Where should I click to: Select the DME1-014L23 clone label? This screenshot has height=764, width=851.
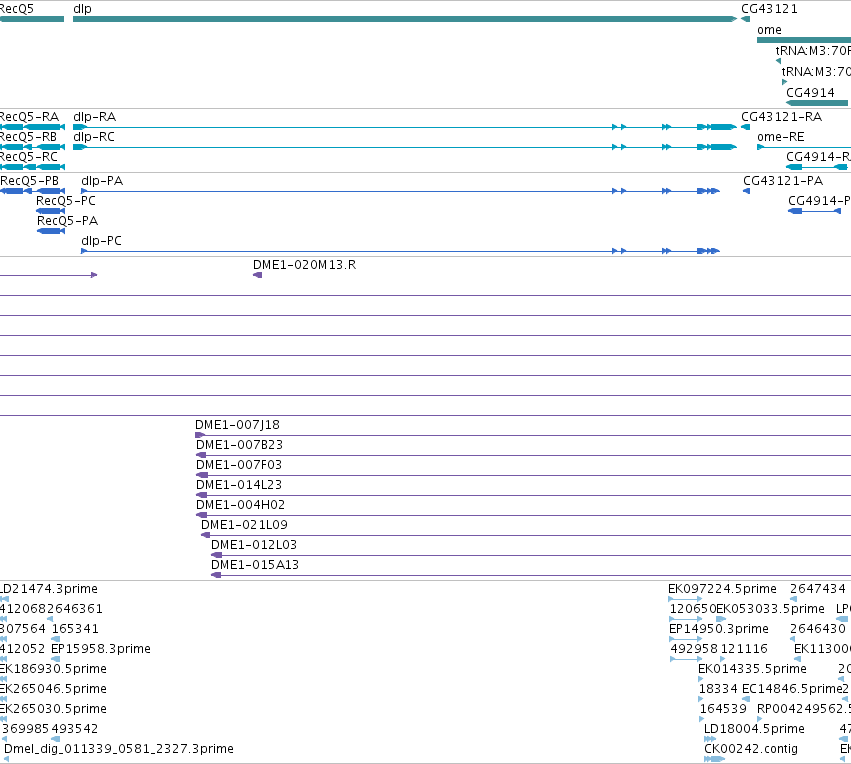(x=239, y=485)
